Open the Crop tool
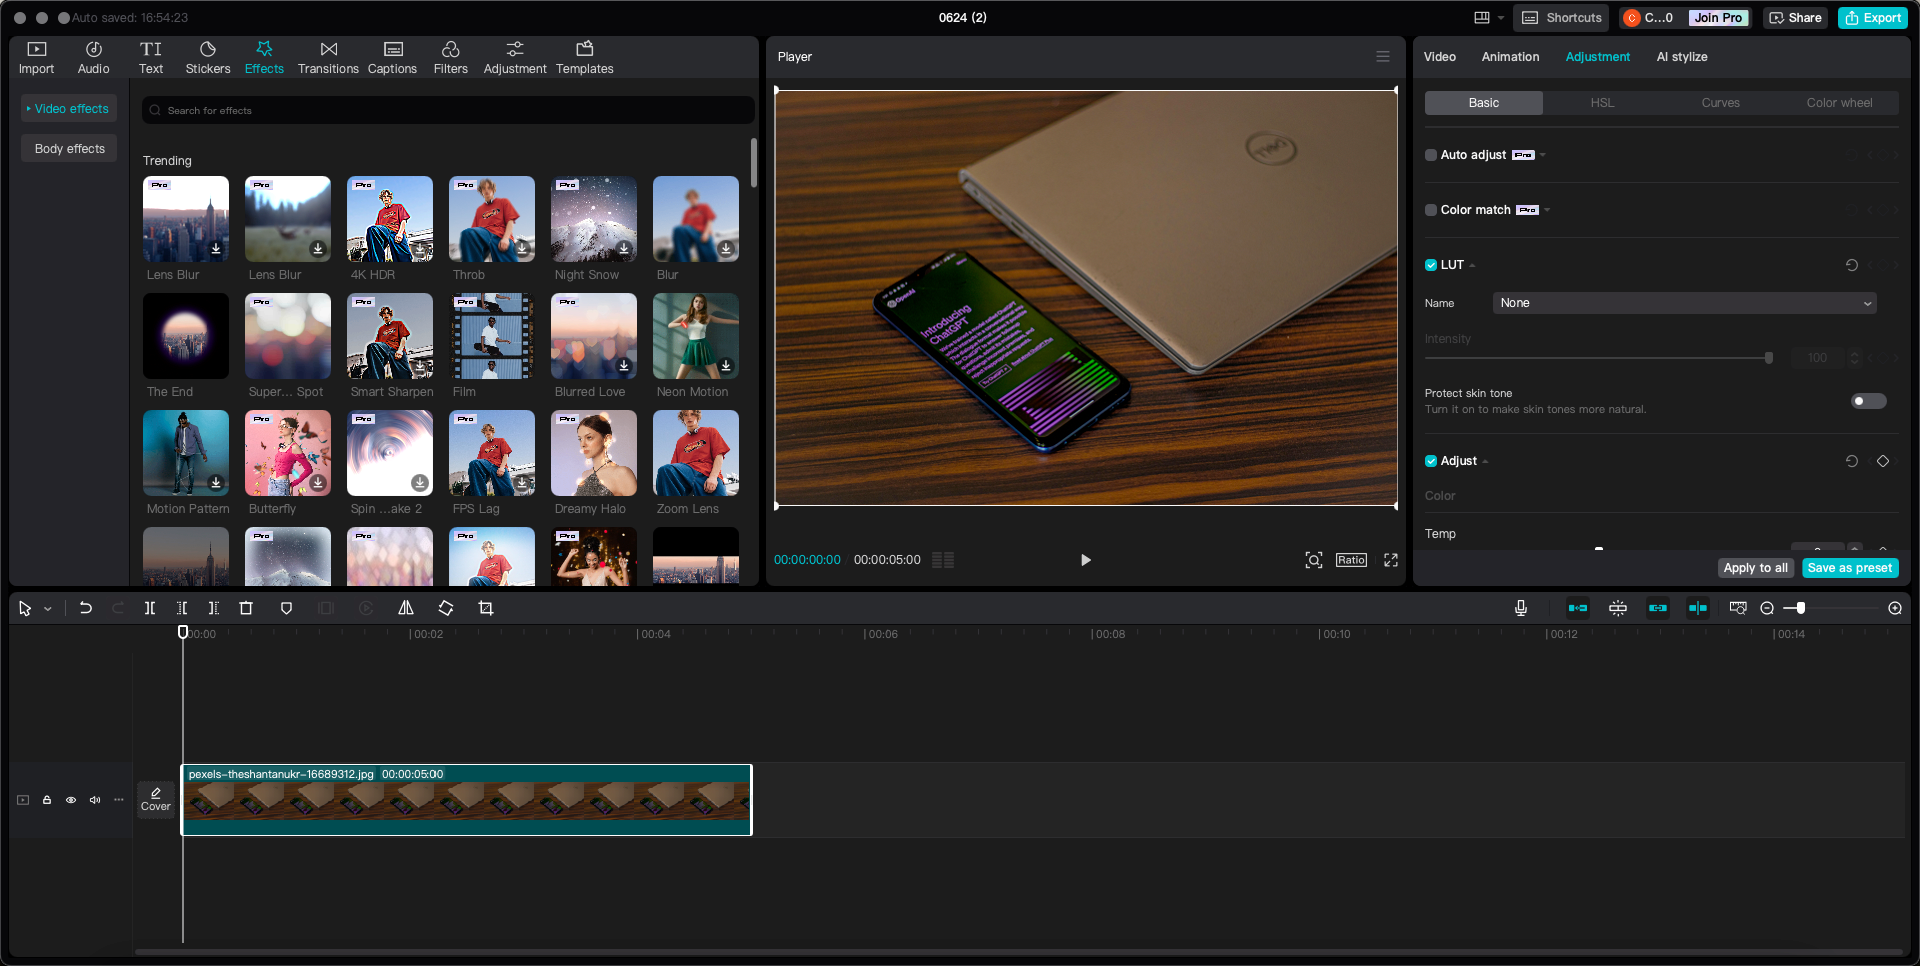 pos(485,608)
